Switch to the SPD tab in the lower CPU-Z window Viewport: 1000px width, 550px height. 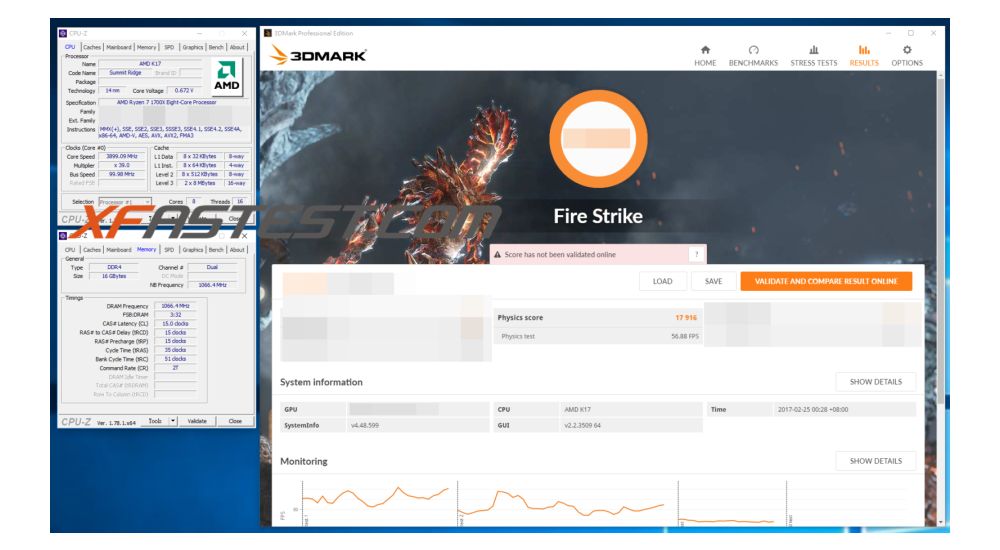(169, 250)
